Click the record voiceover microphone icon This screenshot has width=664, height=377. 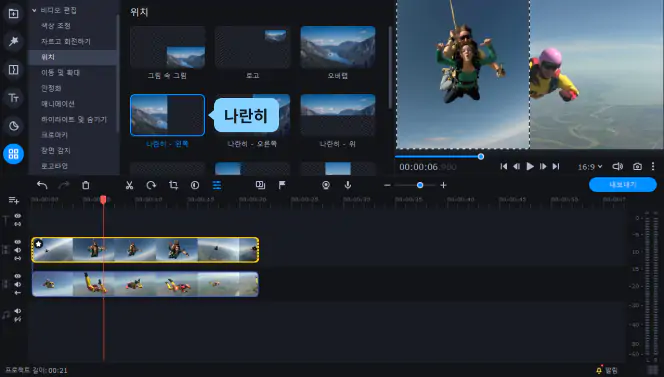coord(348,185)
